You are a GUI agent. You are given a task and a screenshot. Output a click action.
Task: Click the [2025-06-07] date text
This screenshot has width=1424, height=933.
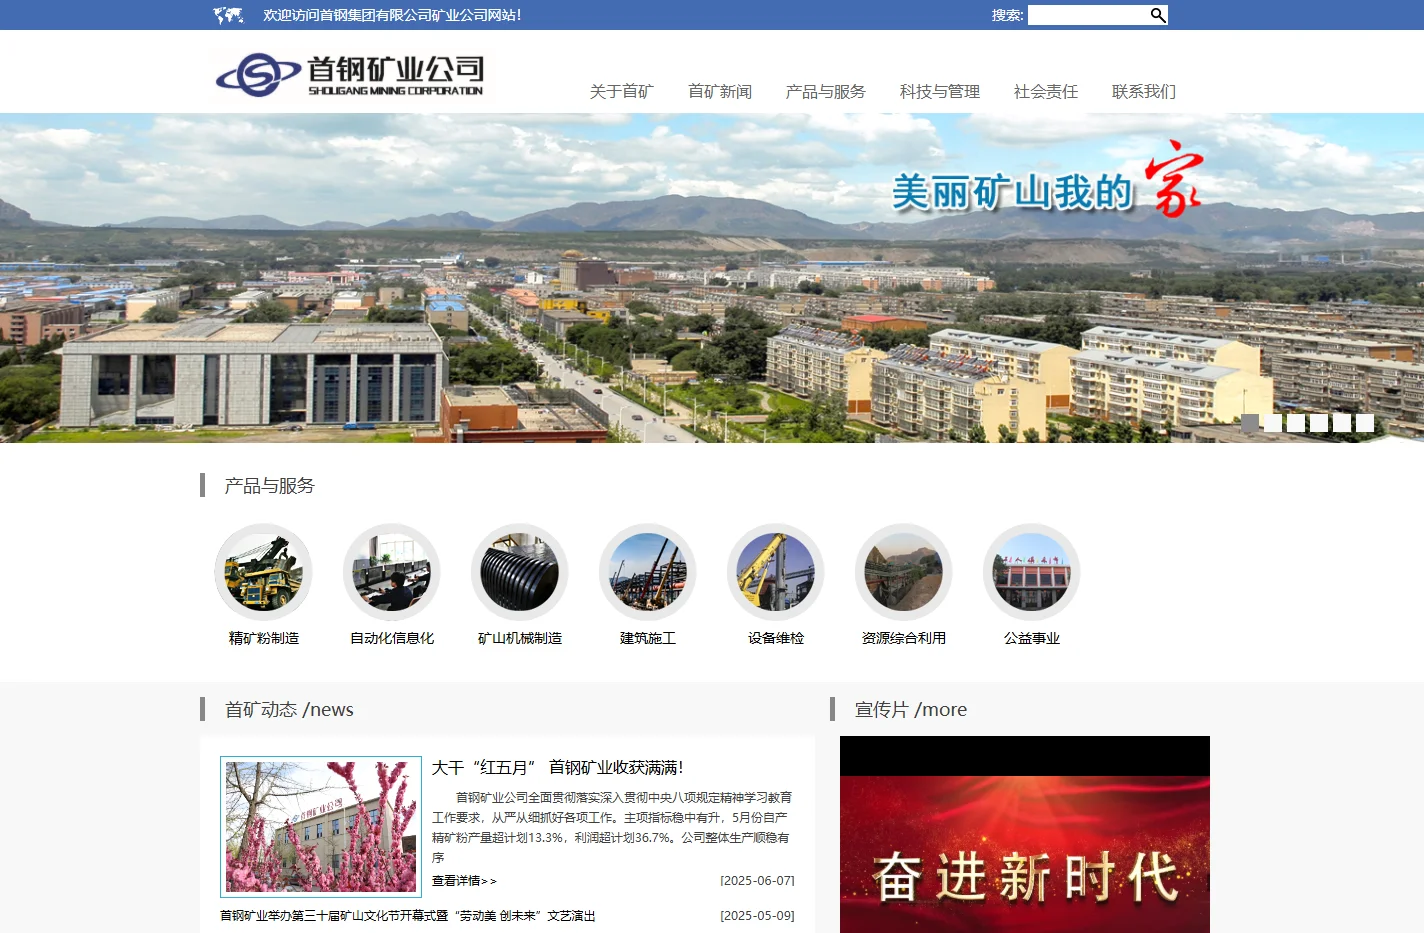(x=757, y=881)
